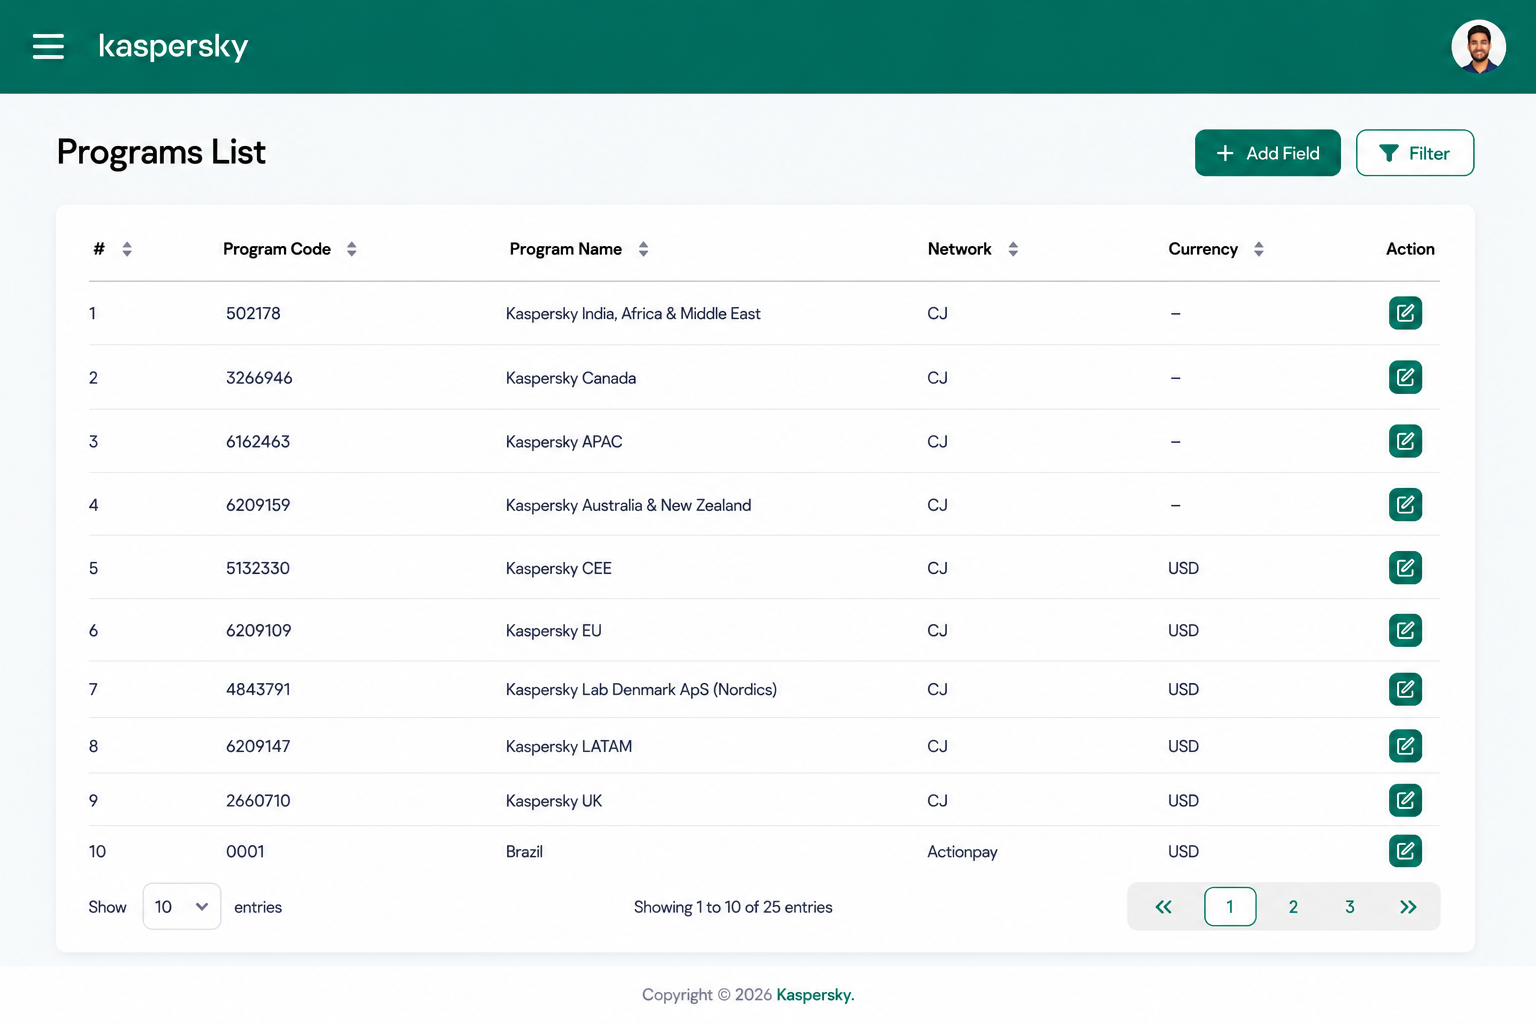The width and height of the screenshot is (1536, 1024).
Task: Edit the Brazil program row
Action: 1405,851
